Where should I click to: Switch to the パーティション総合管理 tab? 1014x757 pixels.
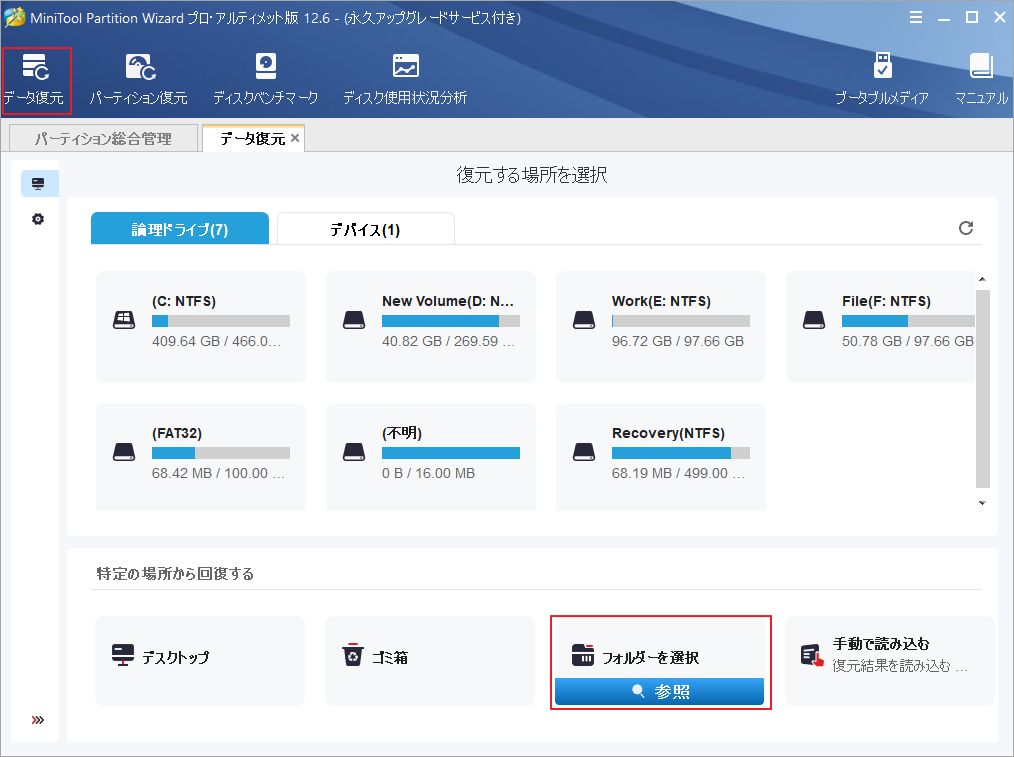pyautogui.click(x=103, y=138)
